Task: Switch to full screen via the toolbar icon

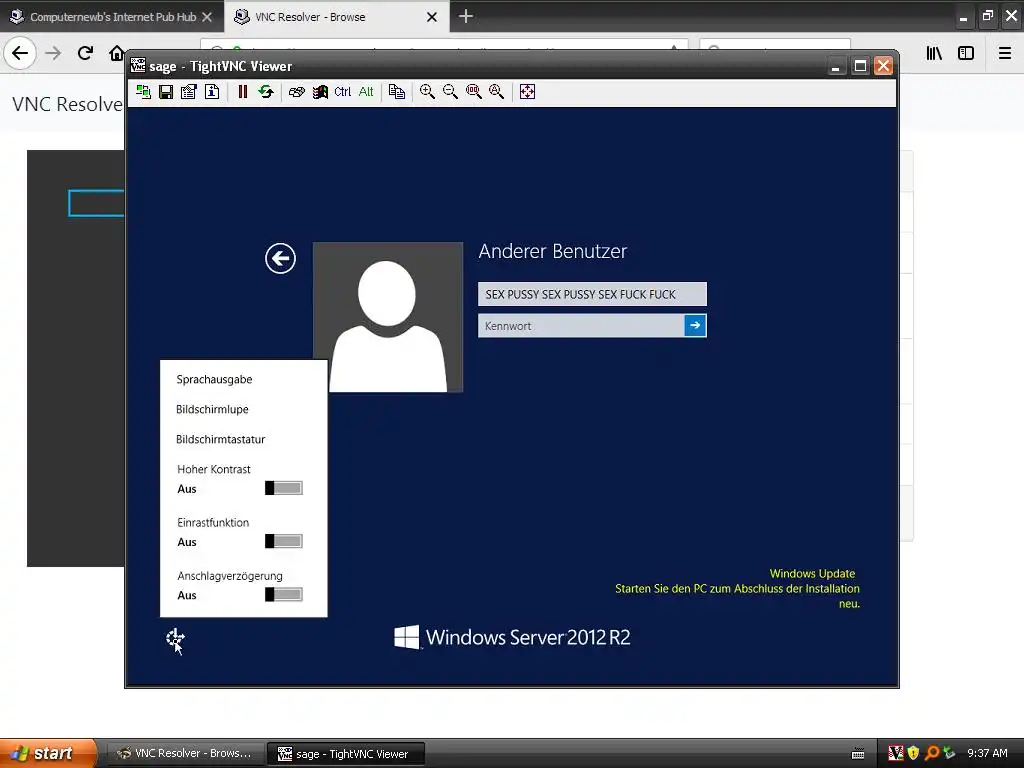Action: (x=527, y=92)
